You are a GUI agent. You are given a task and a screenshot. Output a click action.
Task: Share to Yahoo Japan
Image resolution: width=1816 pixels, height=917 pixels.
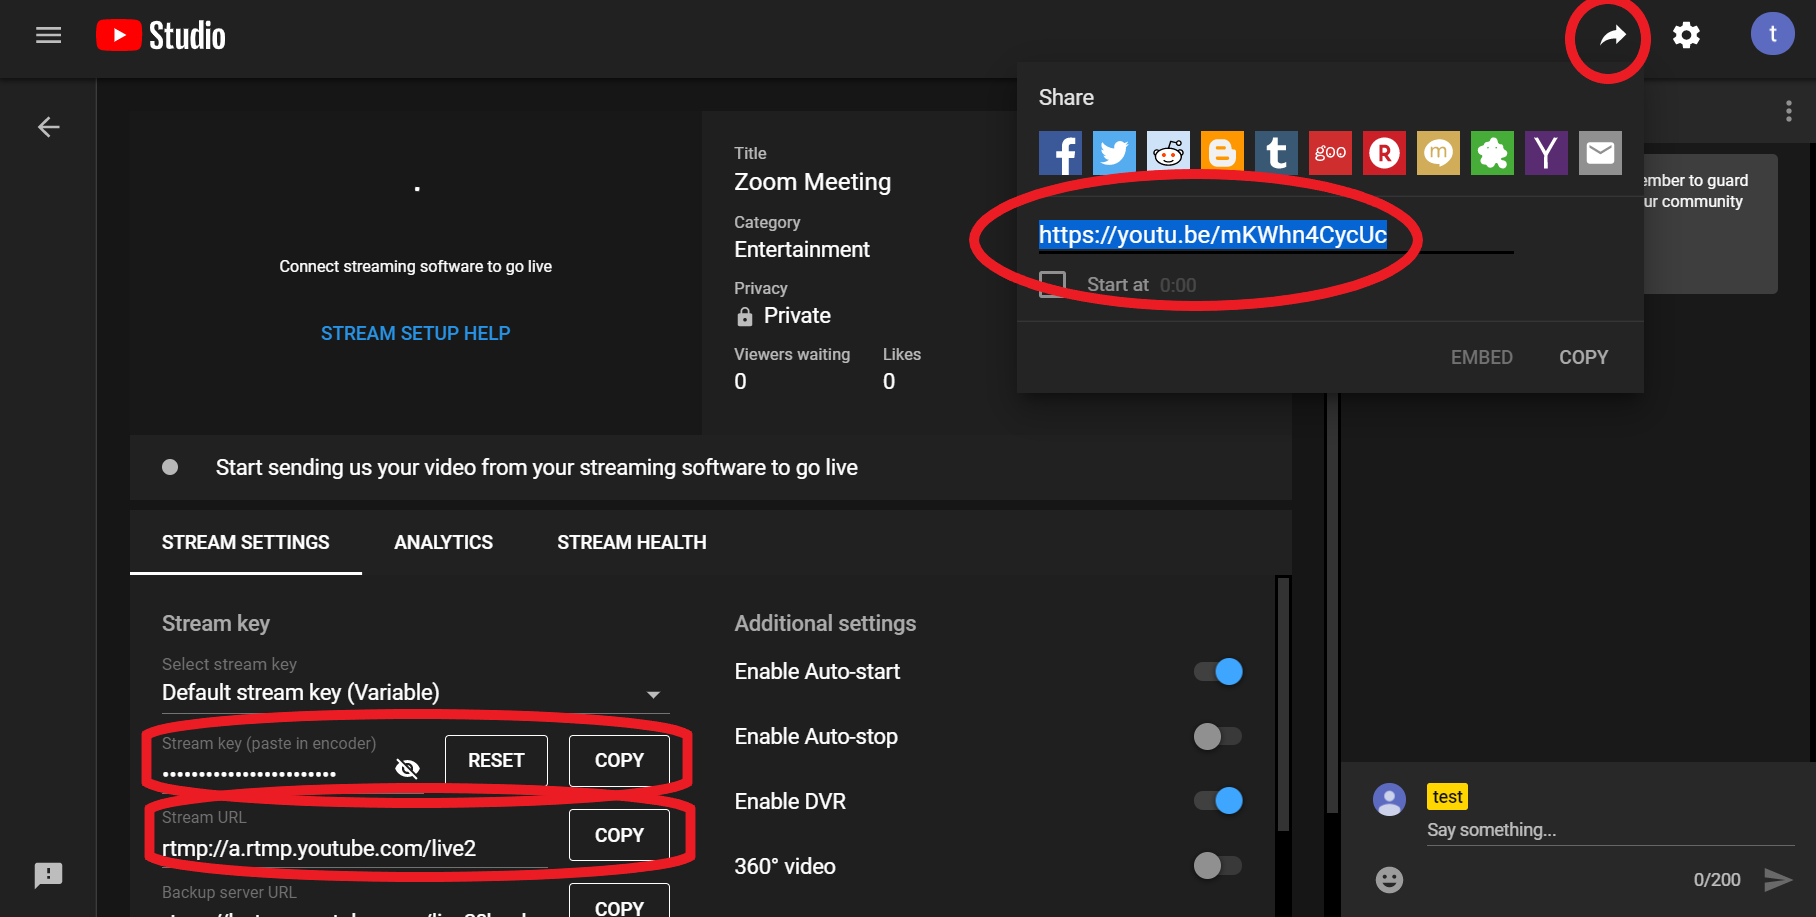pyautogui.click(x=1546, y=153)
